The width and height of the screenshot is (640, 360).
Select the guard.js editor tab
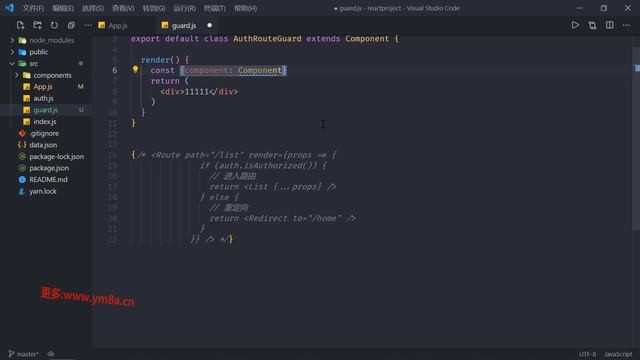point(184,25)
